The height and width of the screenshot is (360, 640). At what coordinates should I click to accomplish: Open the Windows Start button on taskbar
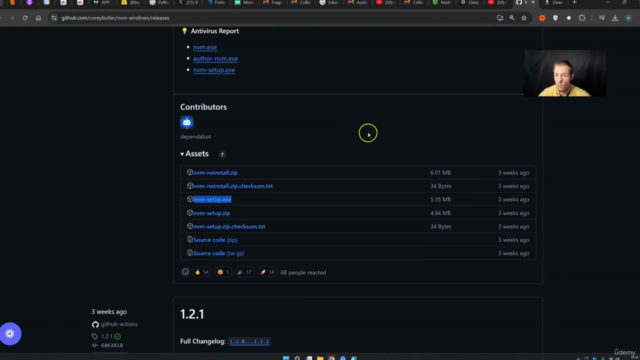pyautogui.click(x=286, y=358)
